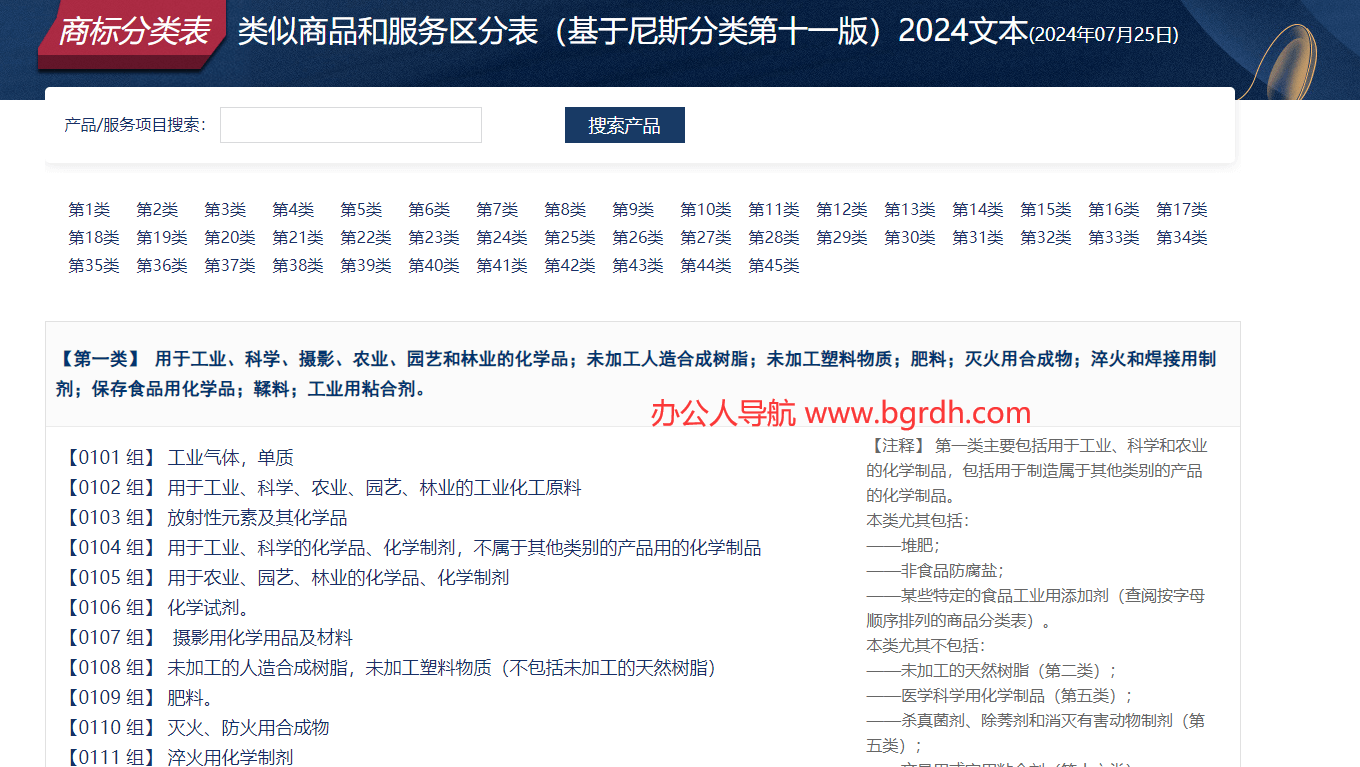Select the 【0111组】 淬火用化学制剂 entry
Screen dimensions: 1360x767
click(x=180, y=756)
